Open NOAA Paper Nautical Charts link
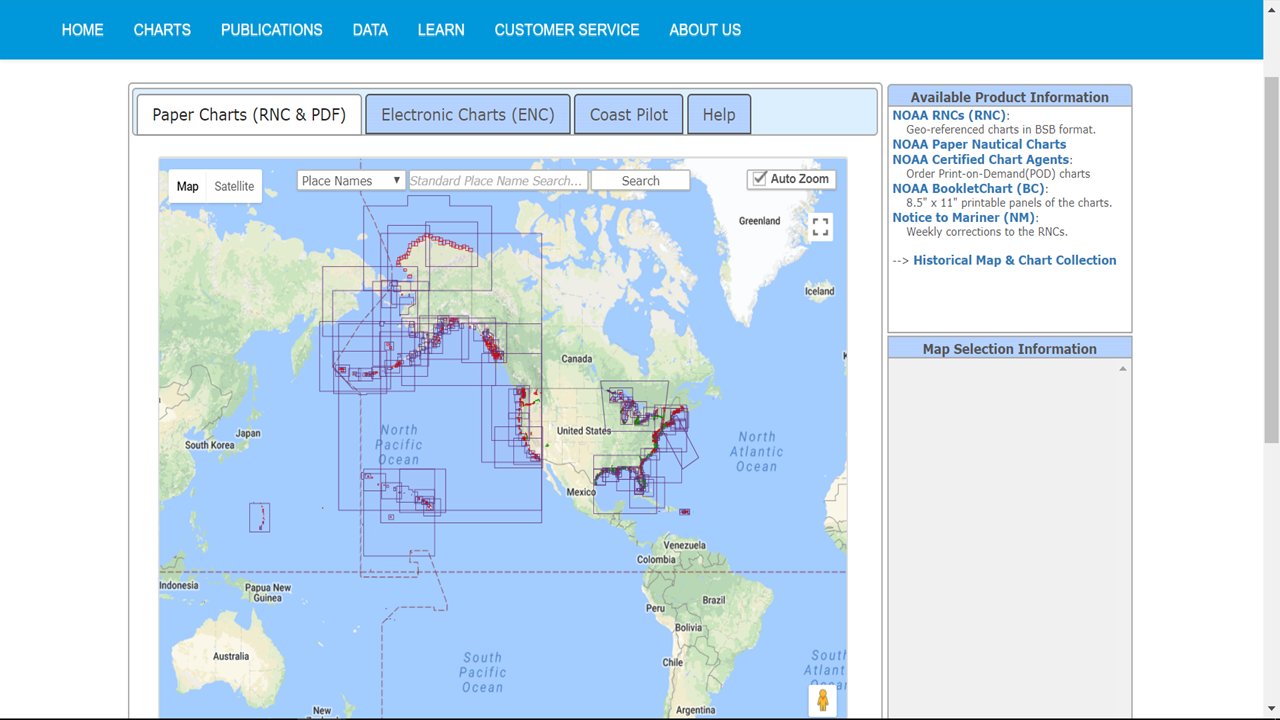The height and width of the screenshot is (720, 1280). tap(979, 144)
